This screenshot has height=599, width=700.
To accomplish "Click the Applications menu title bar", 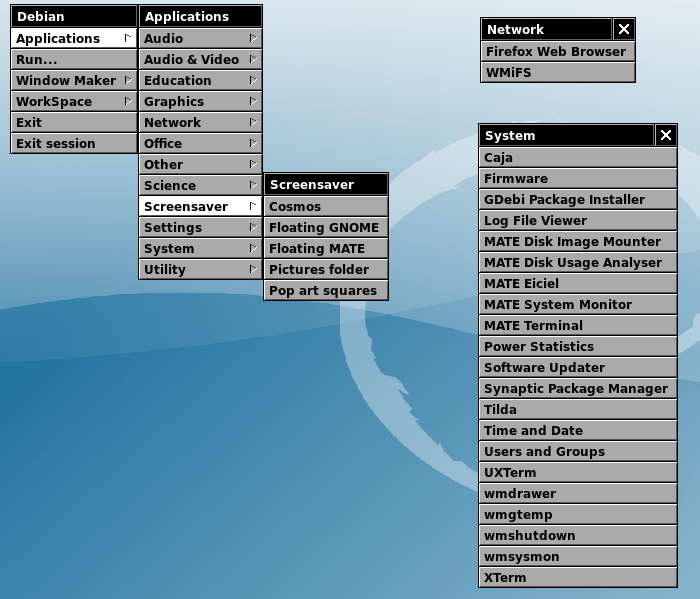I will (x=200, y=17).
